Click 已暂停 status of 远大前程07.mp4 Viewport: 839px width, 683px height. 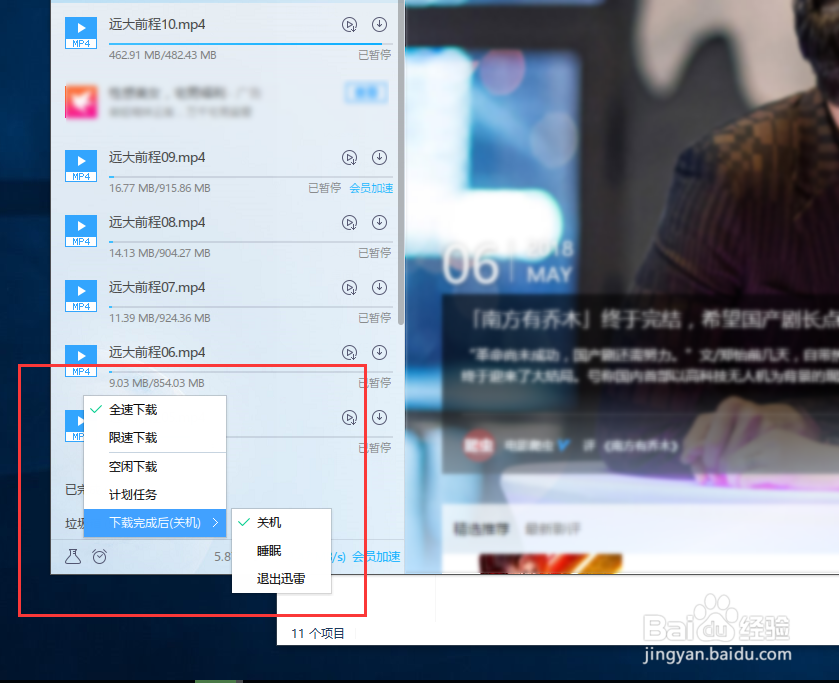(375, 318)
